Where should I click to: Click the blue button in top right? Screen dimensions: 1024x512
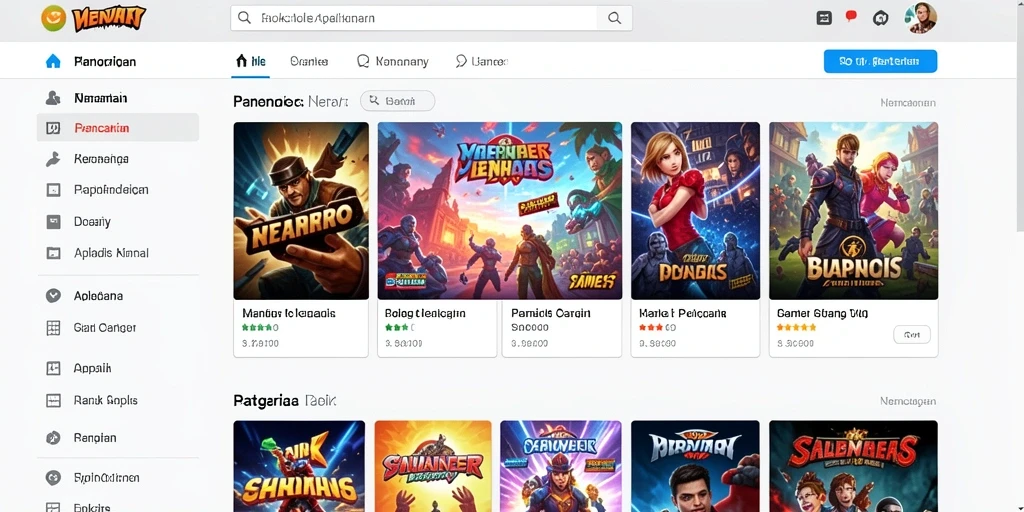[x=880, y=61]
